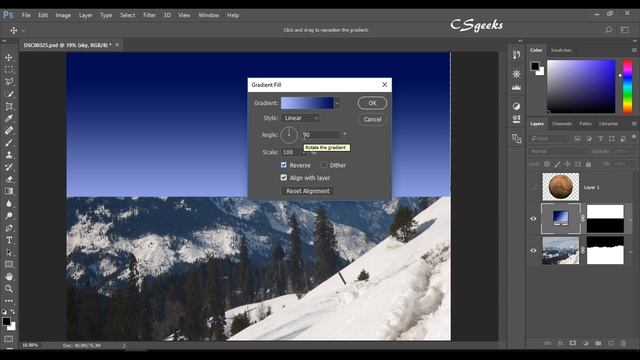Toggle Lock all padlock icon
Viewport: 640px width, 360px height.
coord(588,164)
